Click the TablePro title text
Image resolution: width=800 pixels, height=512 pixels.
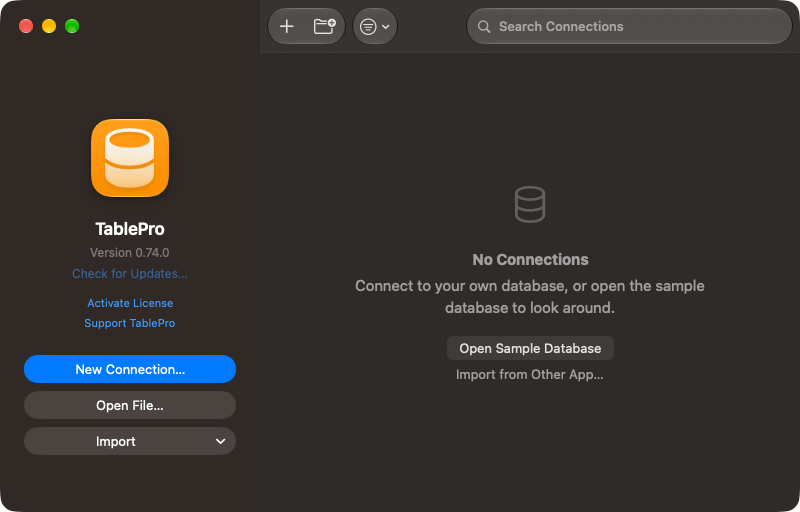[x=130, y=229]
